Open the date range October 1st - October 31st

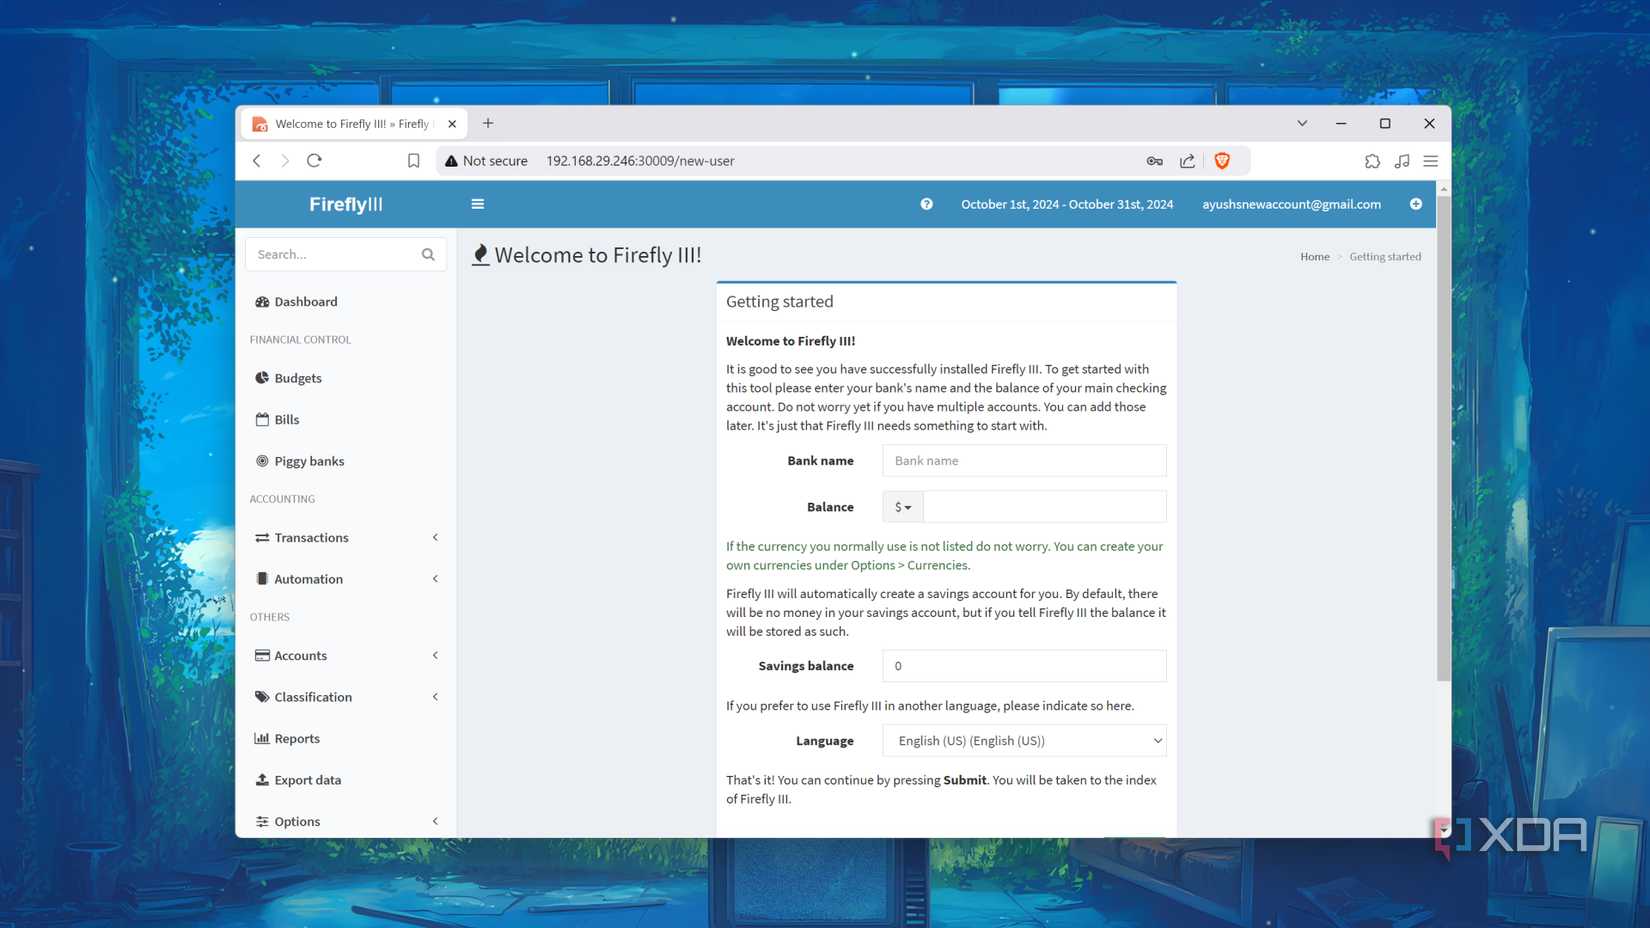1066,203
